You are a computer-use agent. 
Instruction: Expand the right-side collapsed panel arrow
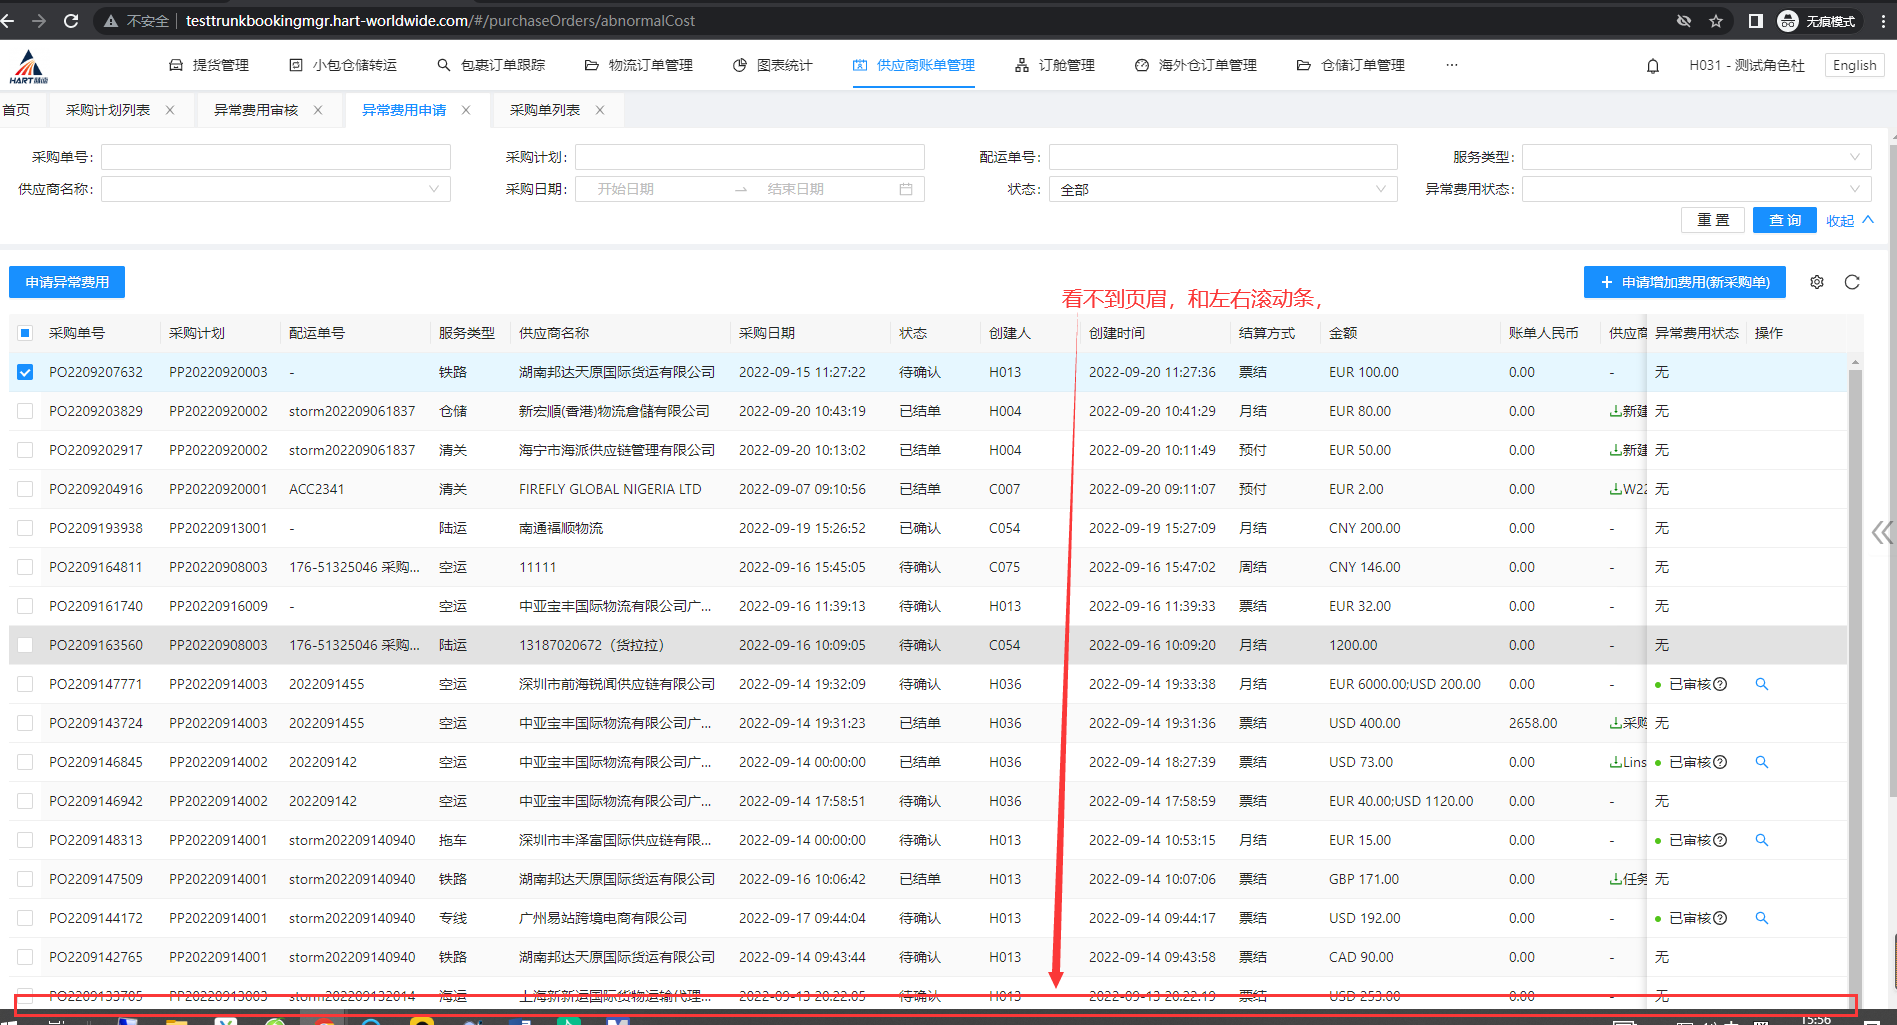1882,532
